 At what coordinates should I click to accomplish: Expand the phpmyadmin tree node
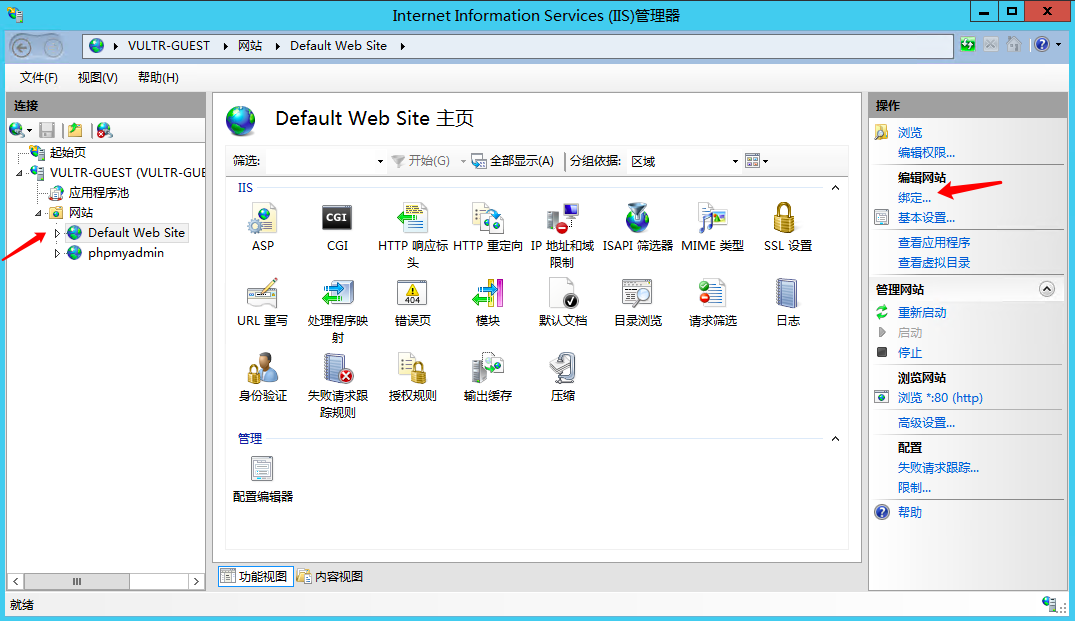(57, 253)
